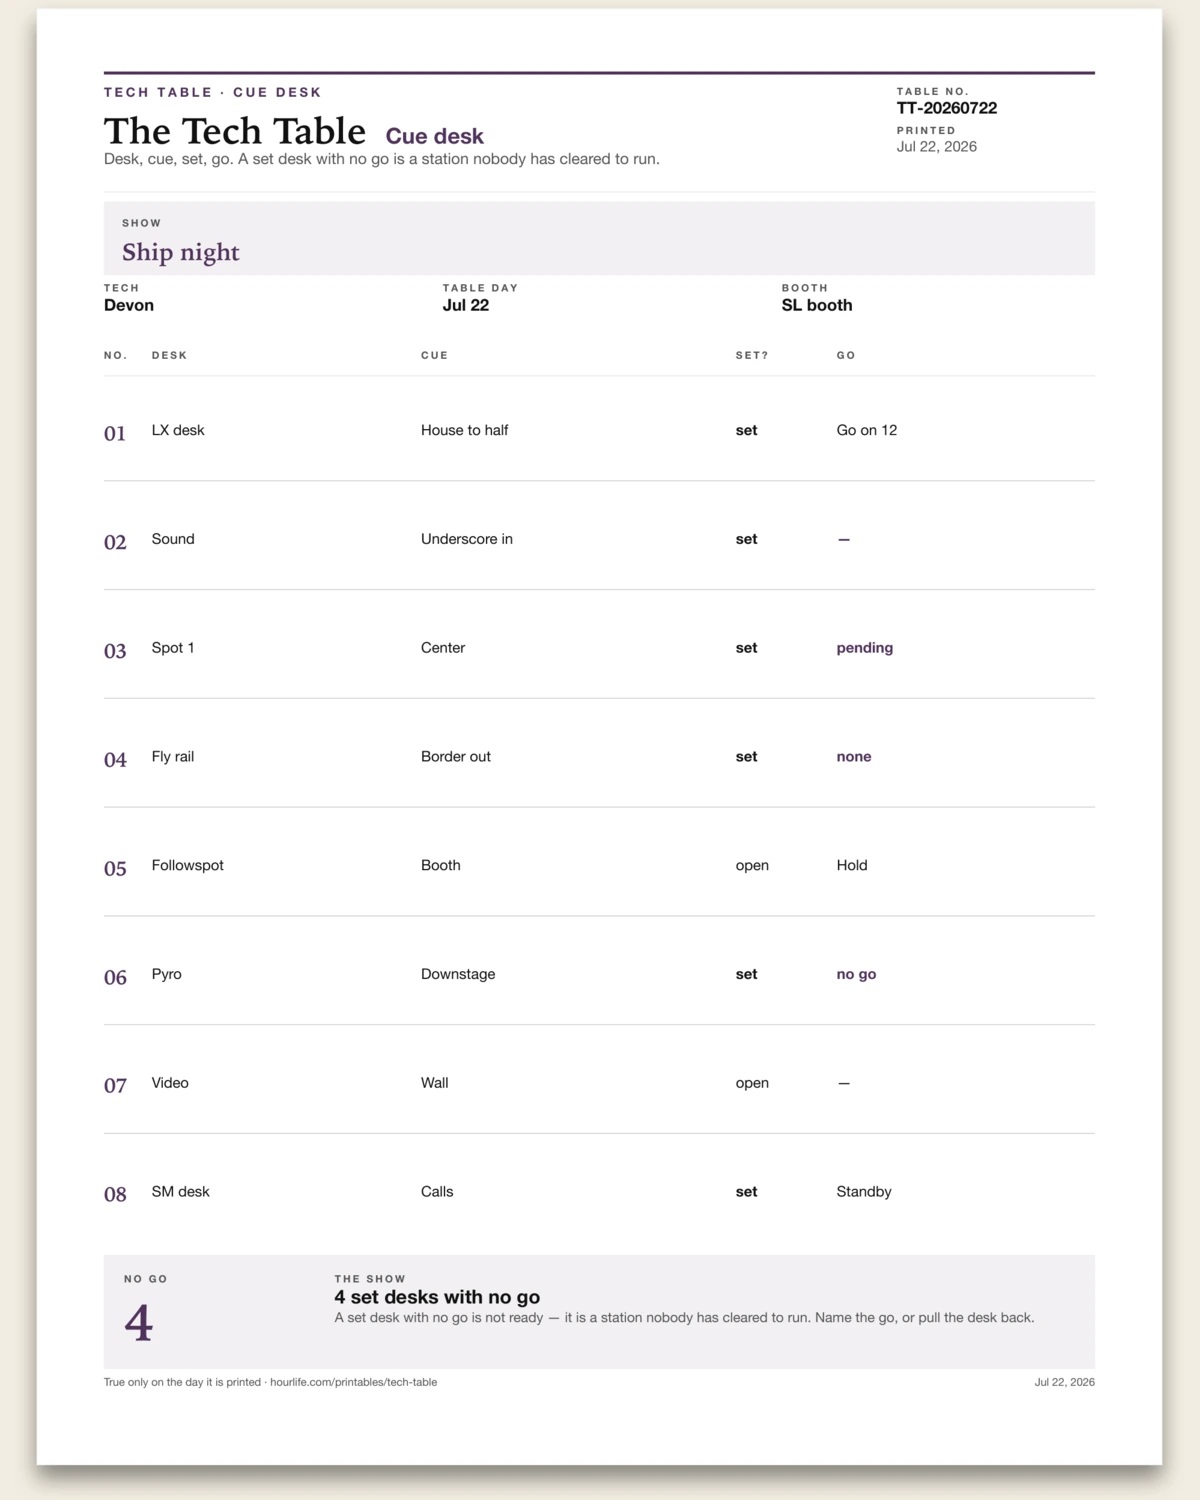1200x1500 pixels.
Task: Click the 'Ship night' show title
Action: point(181,252)
